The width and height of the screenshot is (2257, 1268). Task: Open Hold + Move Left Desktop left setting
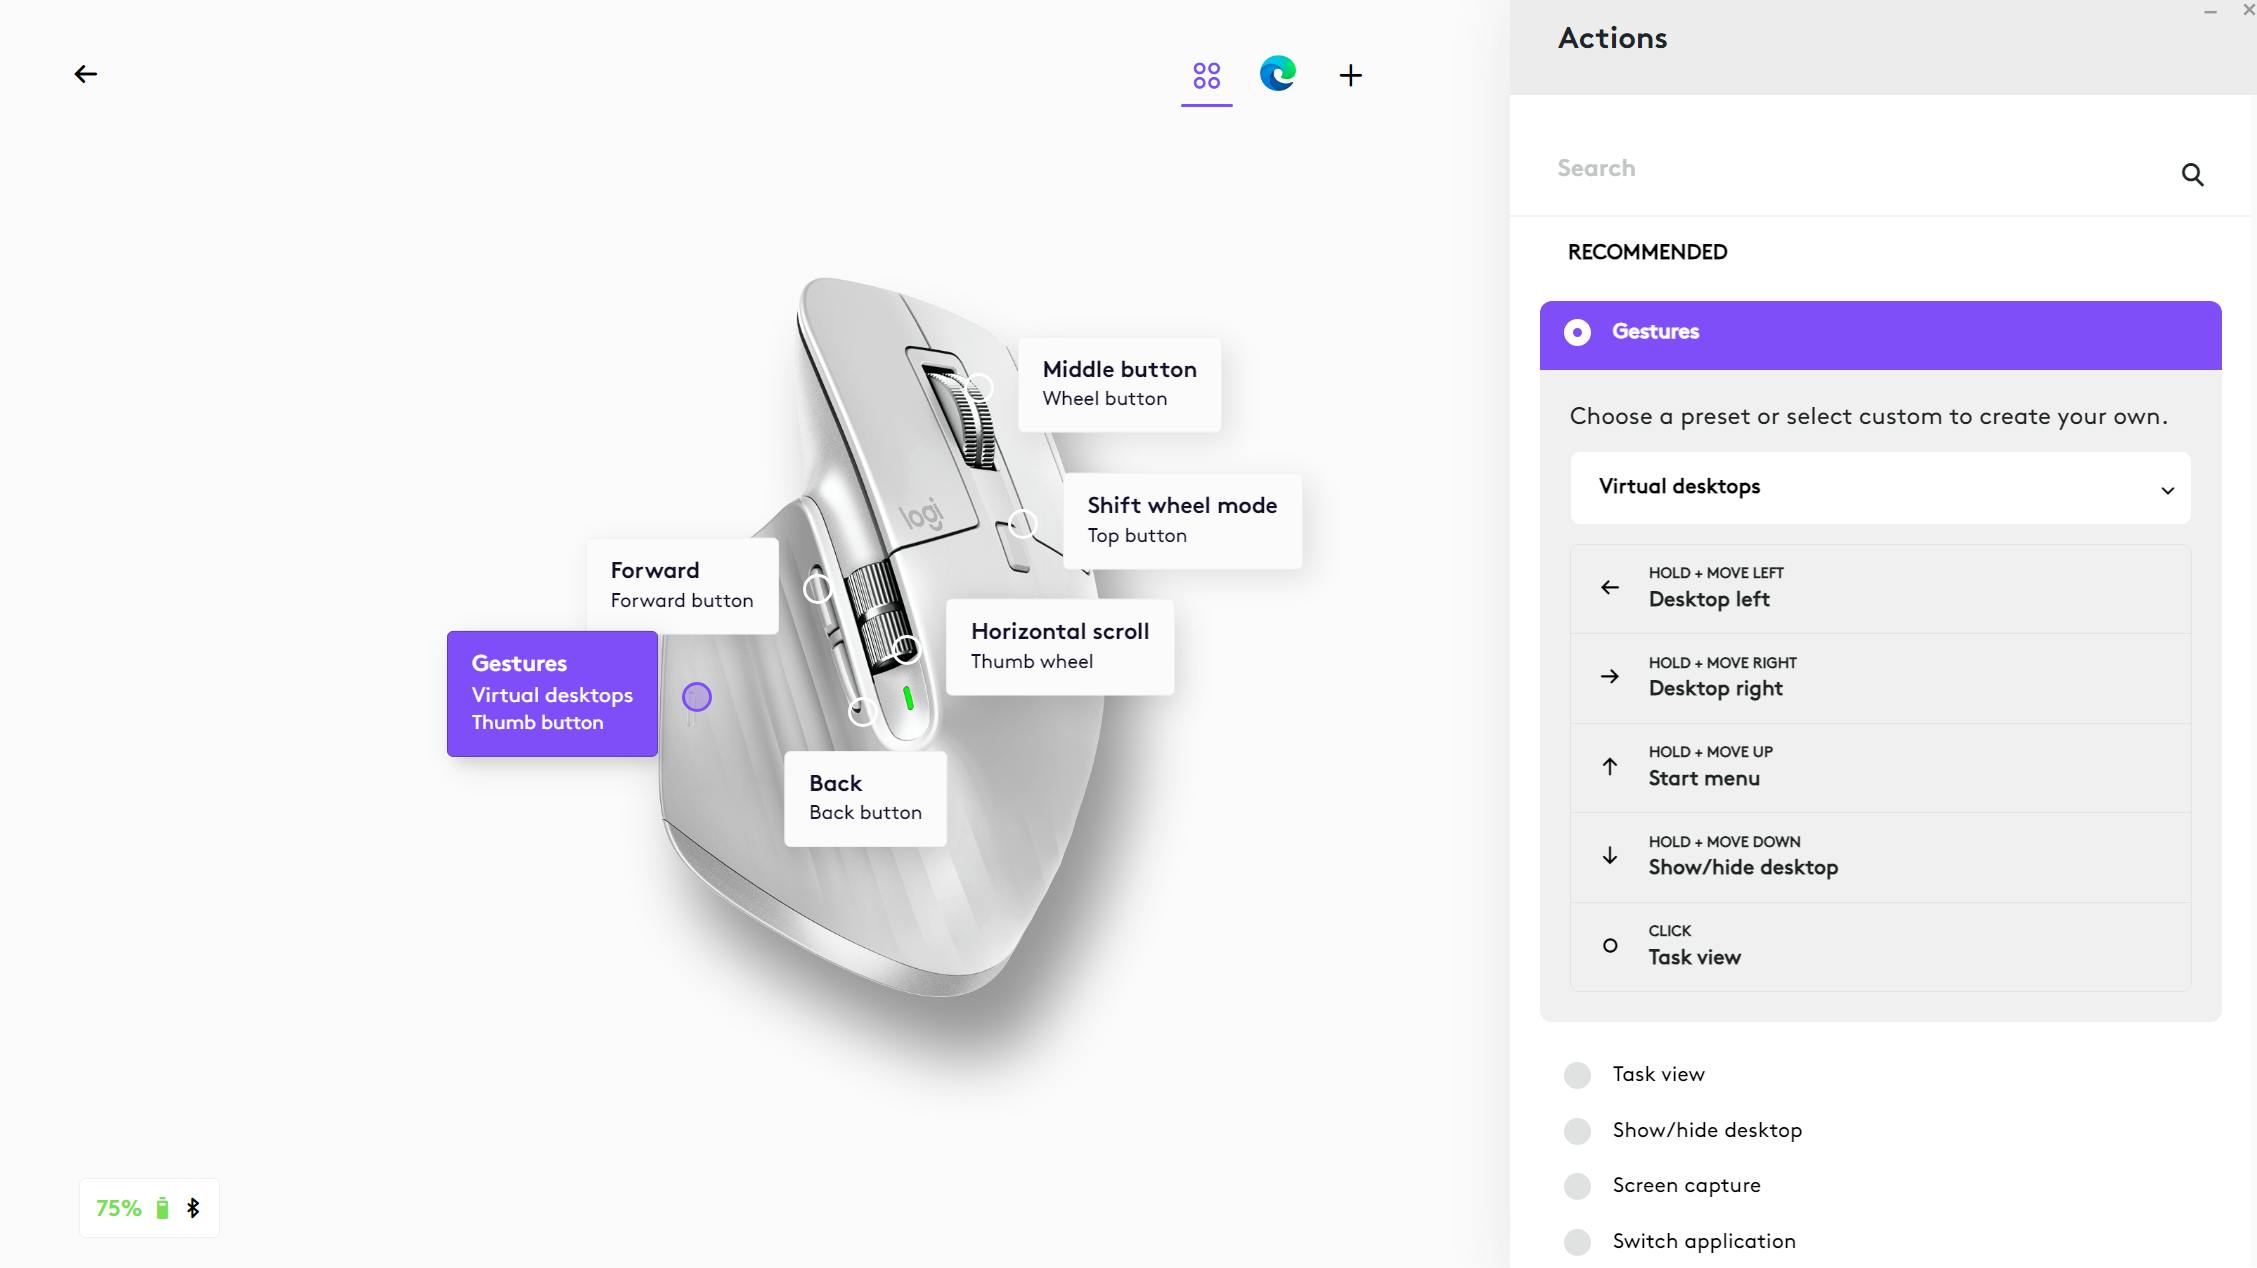tap(1880, 588)
